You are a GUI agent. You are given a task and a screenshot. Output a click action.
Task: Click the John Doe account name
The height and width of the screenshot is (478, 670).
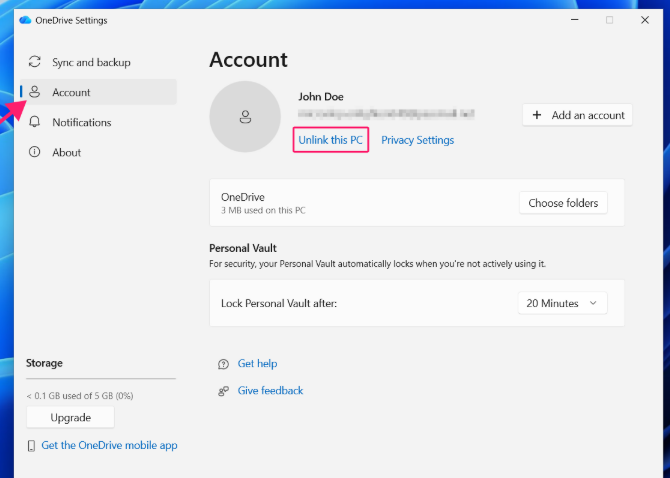(321, 97)
